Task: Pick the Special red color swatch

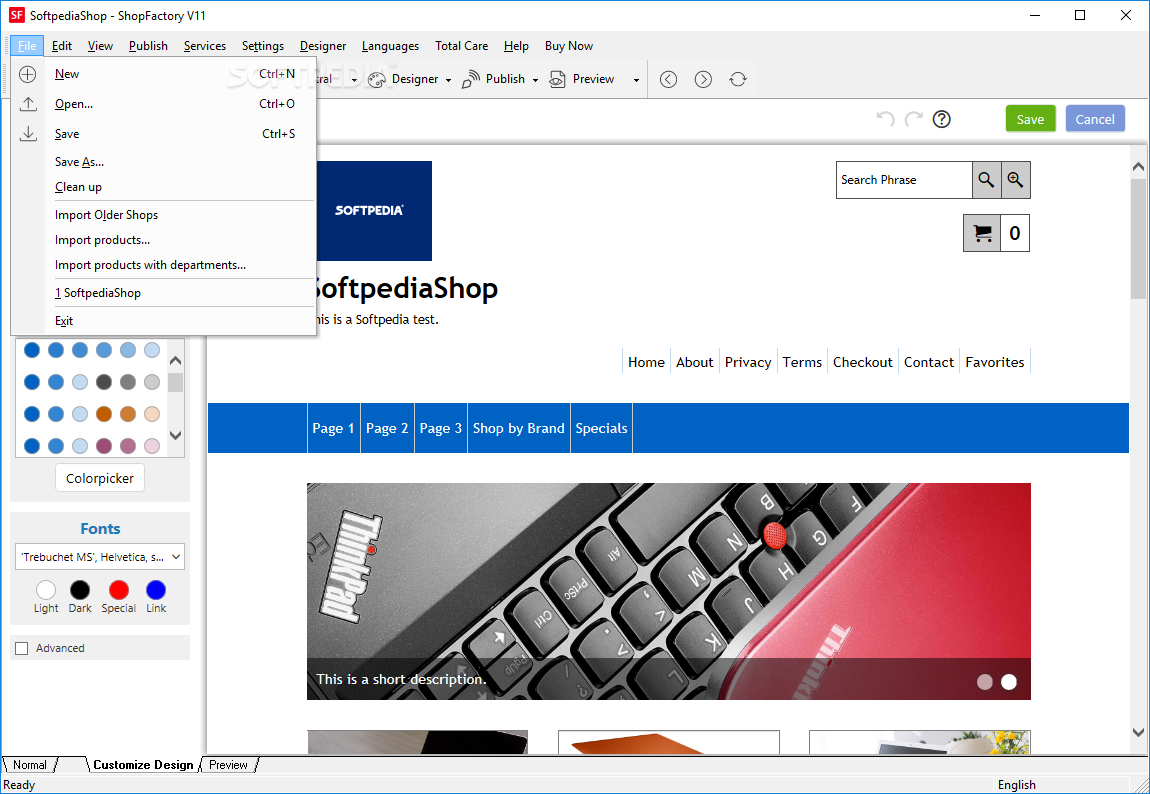Action: click(x=119, y=590)
